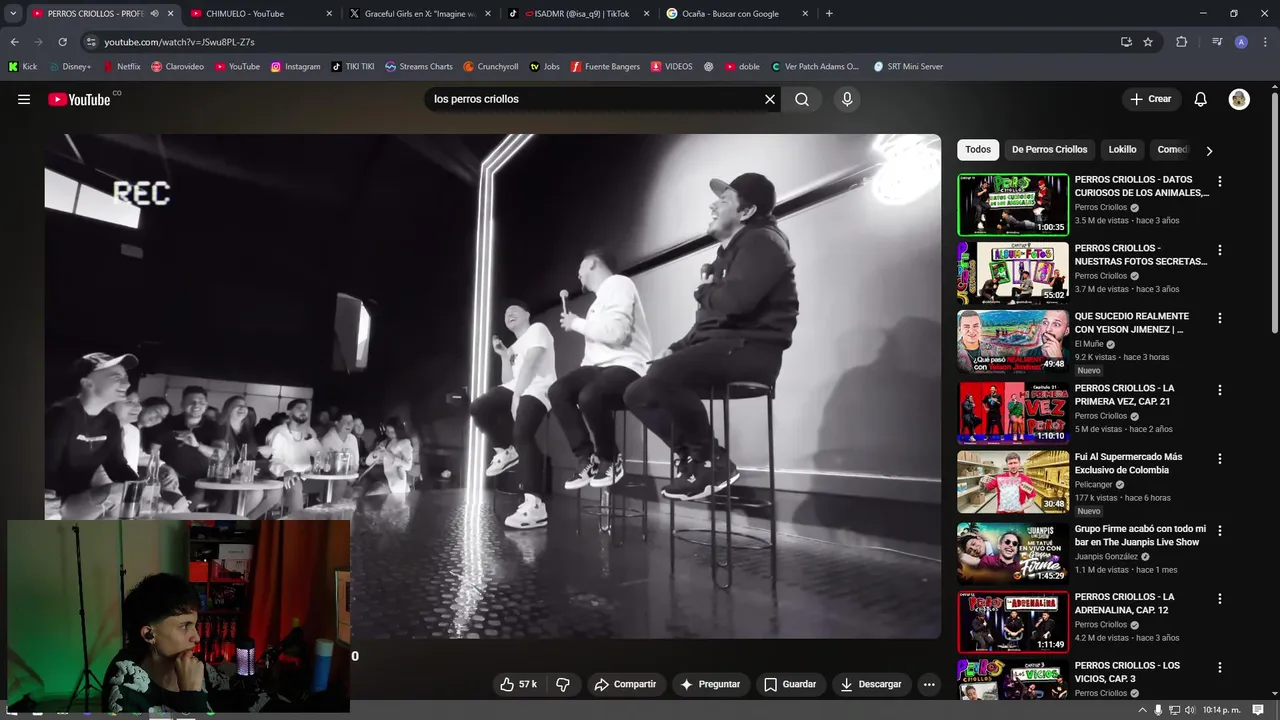Select the De Perros Criollos filter chip
The height and width of the screenshot is (720, 1280).
click(x=1049, y=149)
